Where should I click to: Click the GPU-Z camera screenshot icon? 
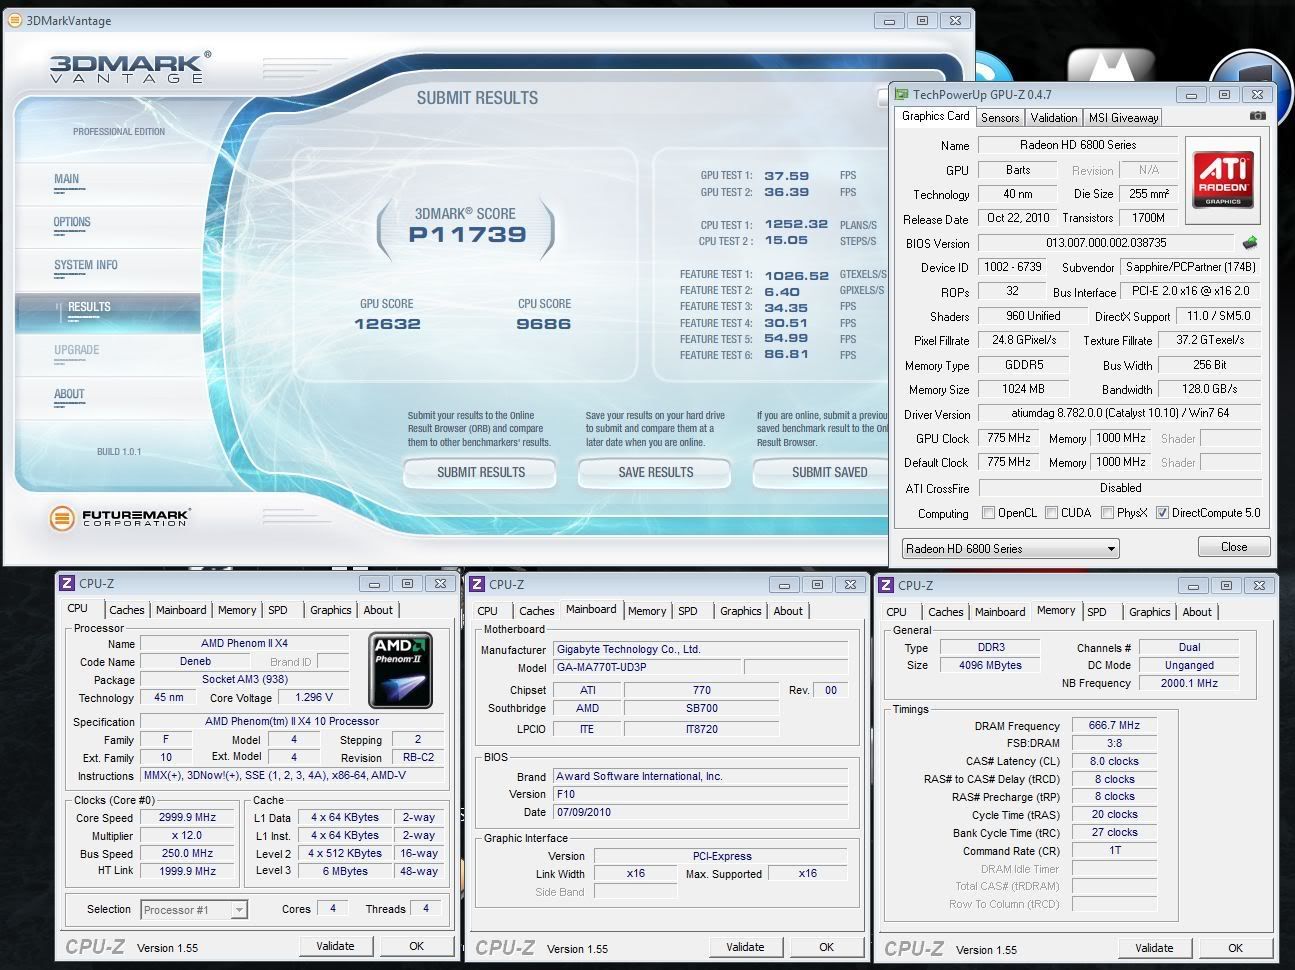coord(1257,117)
